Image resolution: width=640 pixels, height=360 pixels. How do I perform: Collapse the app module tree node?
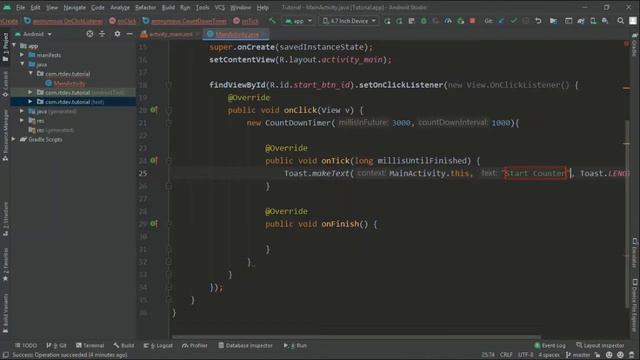tap(15, 45)
